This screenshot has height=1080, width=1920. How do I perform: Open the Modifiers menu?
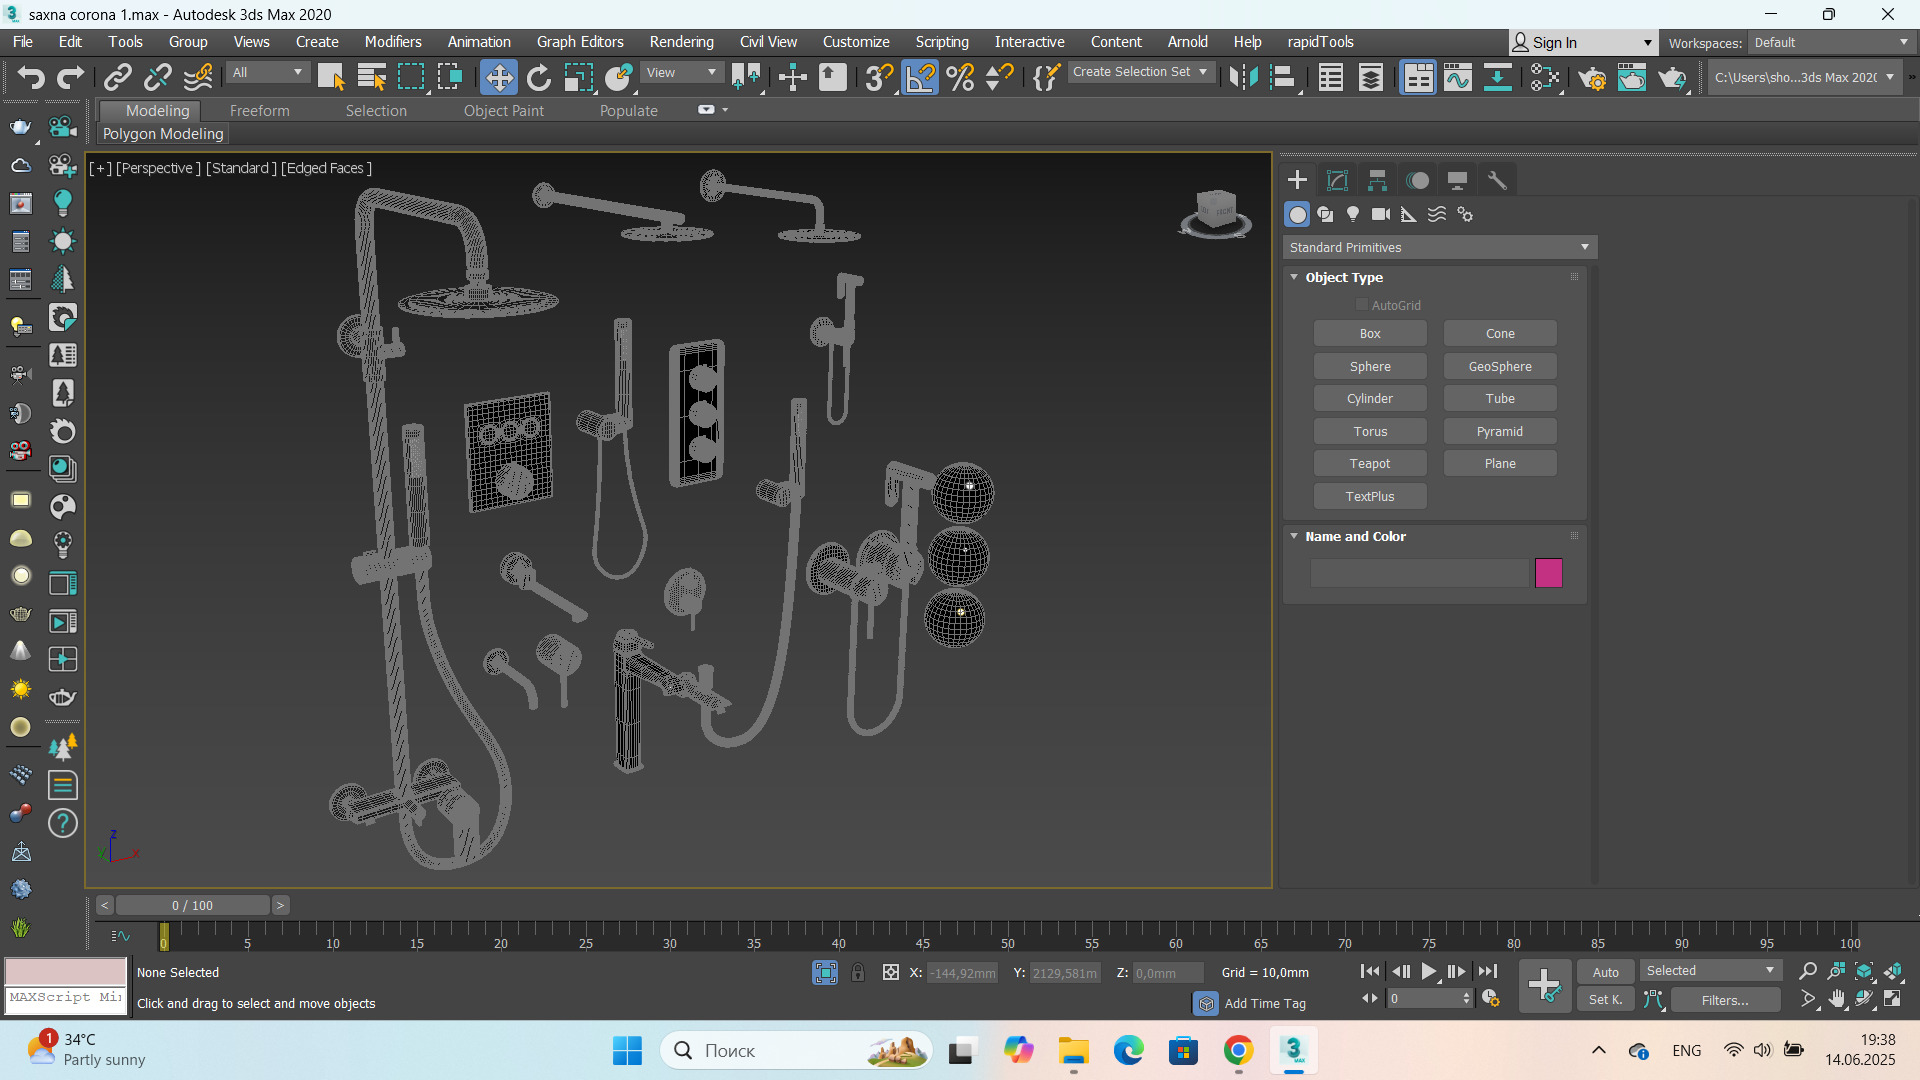point(393,42)
